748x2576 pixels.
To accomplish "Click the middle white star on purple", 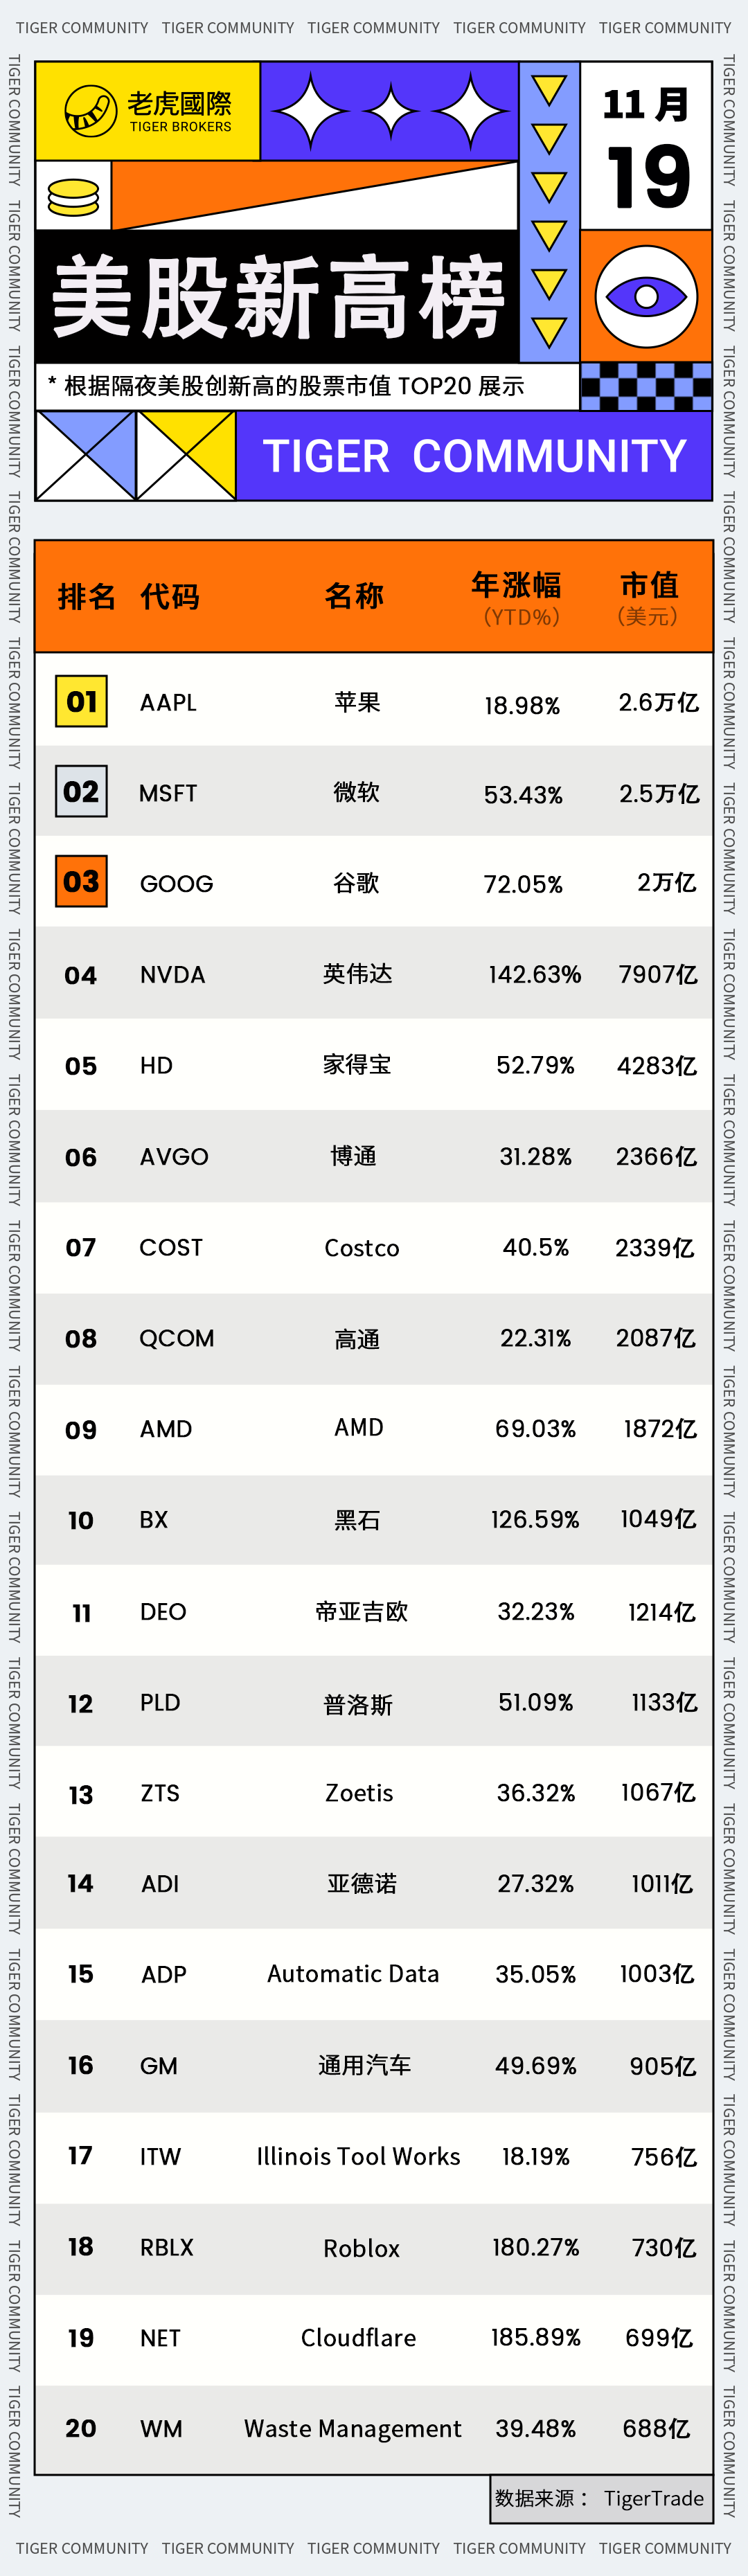I will tap(390, 111).
